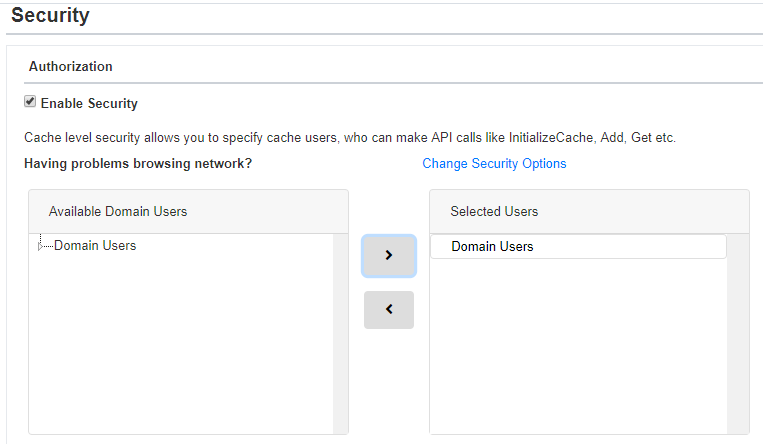Select Domain Users entry in Selected Users list
Image resolution: width=763 pixels, height=444 pixels.
click(x=578, y=246)
